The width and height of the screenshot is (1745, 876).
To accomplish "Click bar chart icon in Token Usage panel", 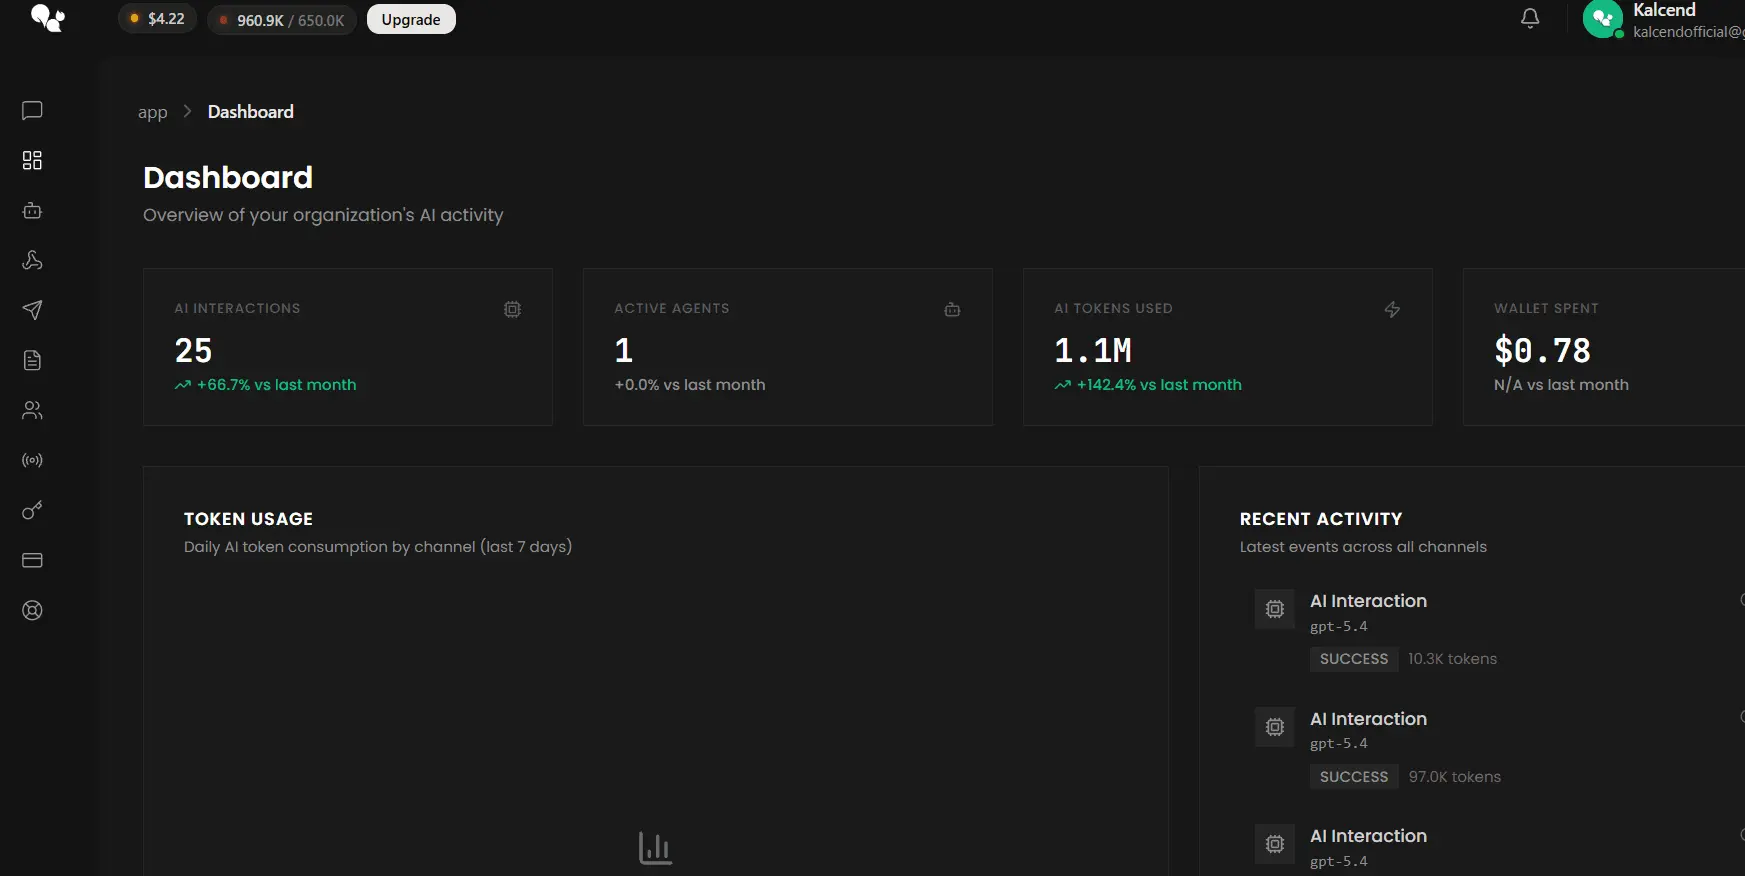I will (656, 848).
